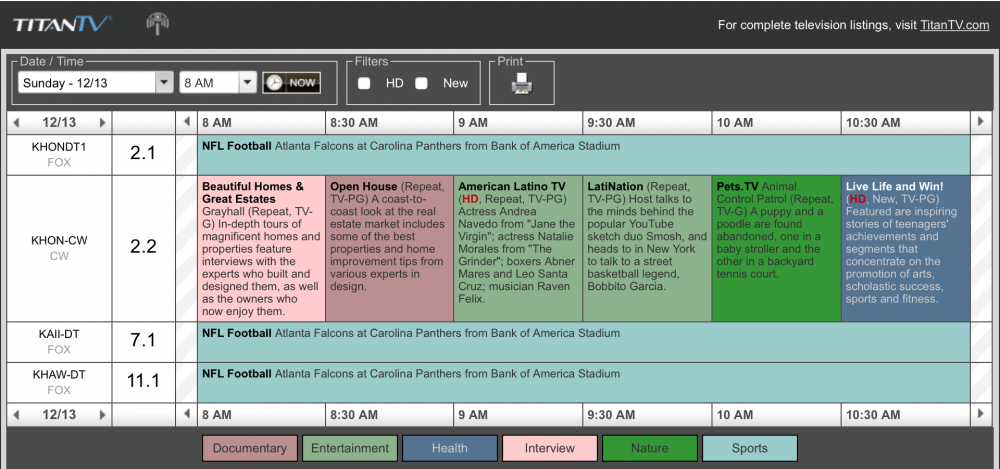This screenshot has height=469, width=1000.
Task: Select the 9:30 AM column in top header
Action: pyautogui.click(x=647, y=123)
